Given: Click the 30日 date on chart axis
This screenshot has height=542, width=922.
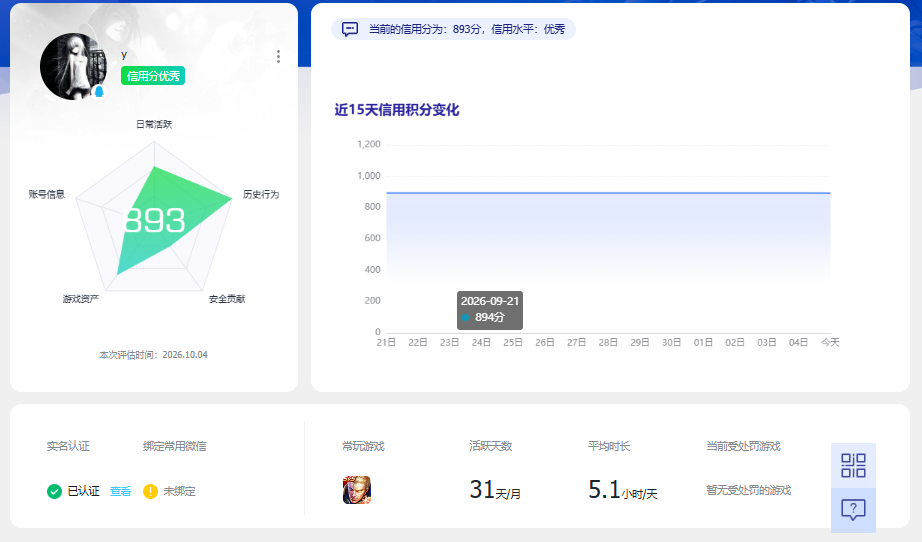Looking at the screenshot, I should click(672, 342).
